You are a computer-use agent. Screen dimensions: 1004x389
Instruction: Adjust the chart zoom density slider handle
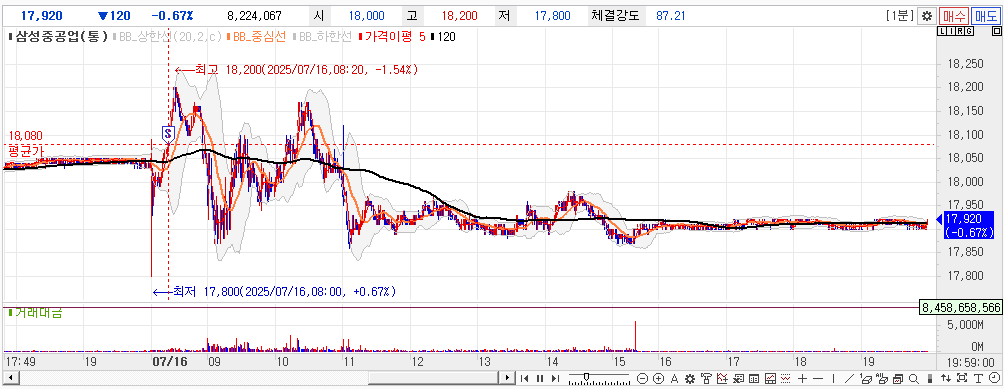587,377
